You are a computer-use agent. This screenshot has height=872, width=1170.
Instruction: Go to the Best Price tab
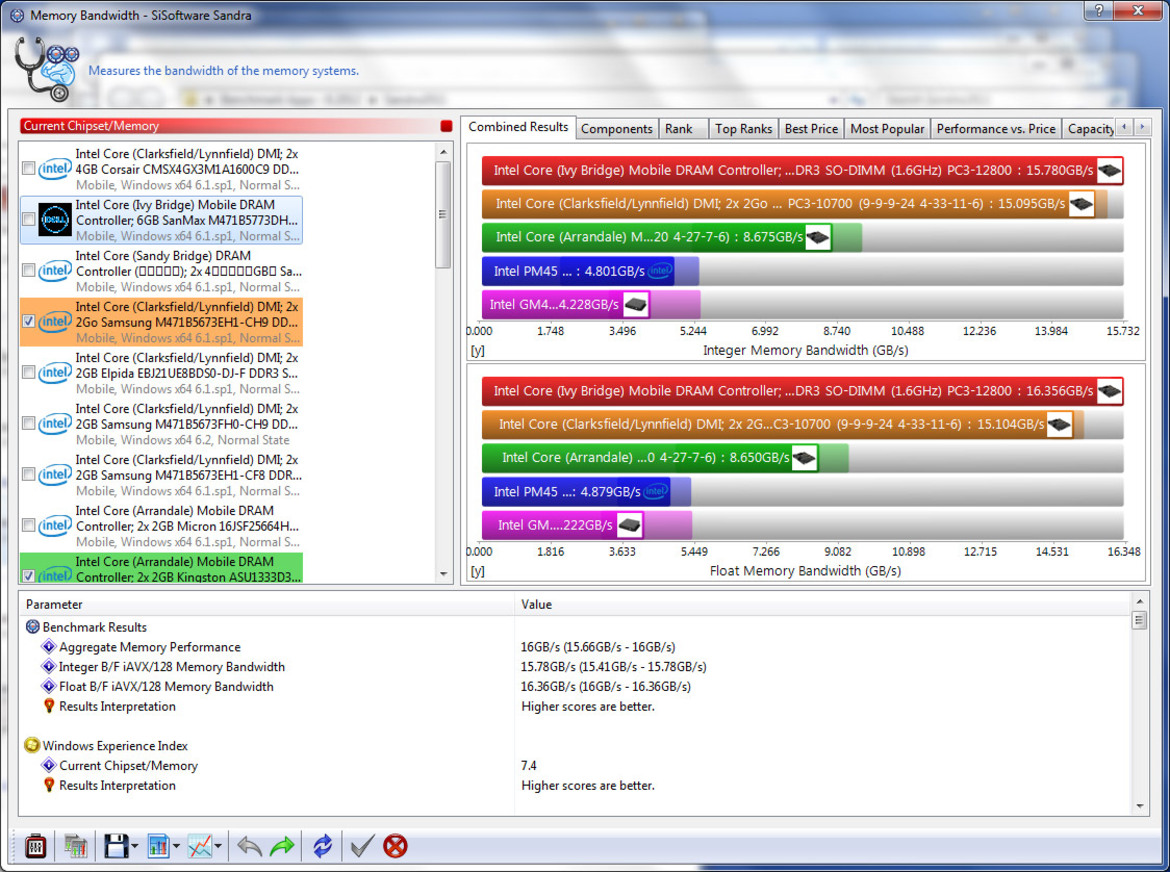(x=811, y=128)
